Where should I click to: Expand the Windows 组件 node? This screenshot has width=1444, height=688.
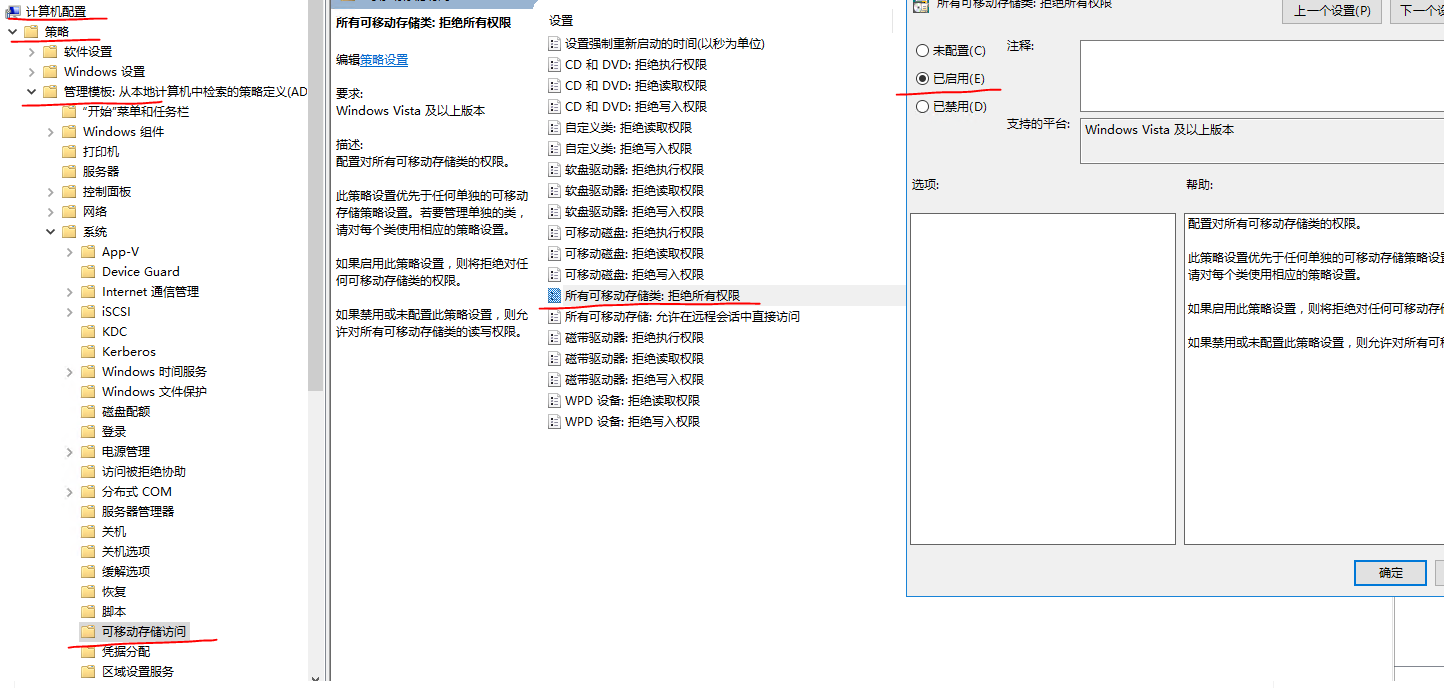pos(50,131)
